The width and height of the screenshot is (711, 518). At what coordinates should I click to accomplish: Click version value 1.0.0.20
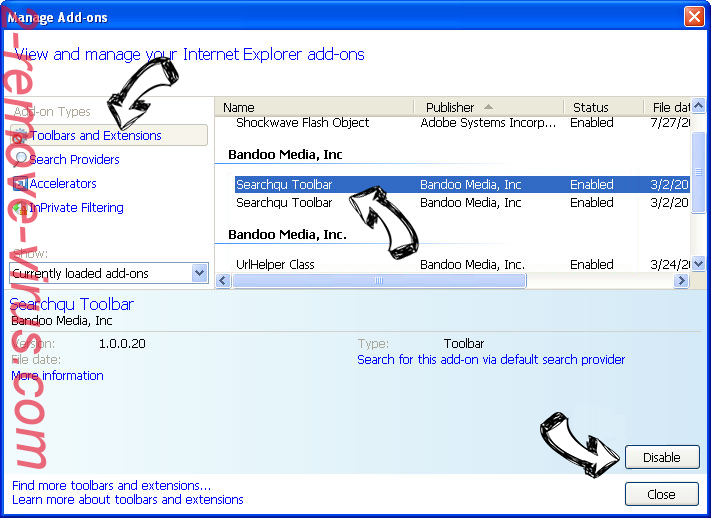(122, 343)
